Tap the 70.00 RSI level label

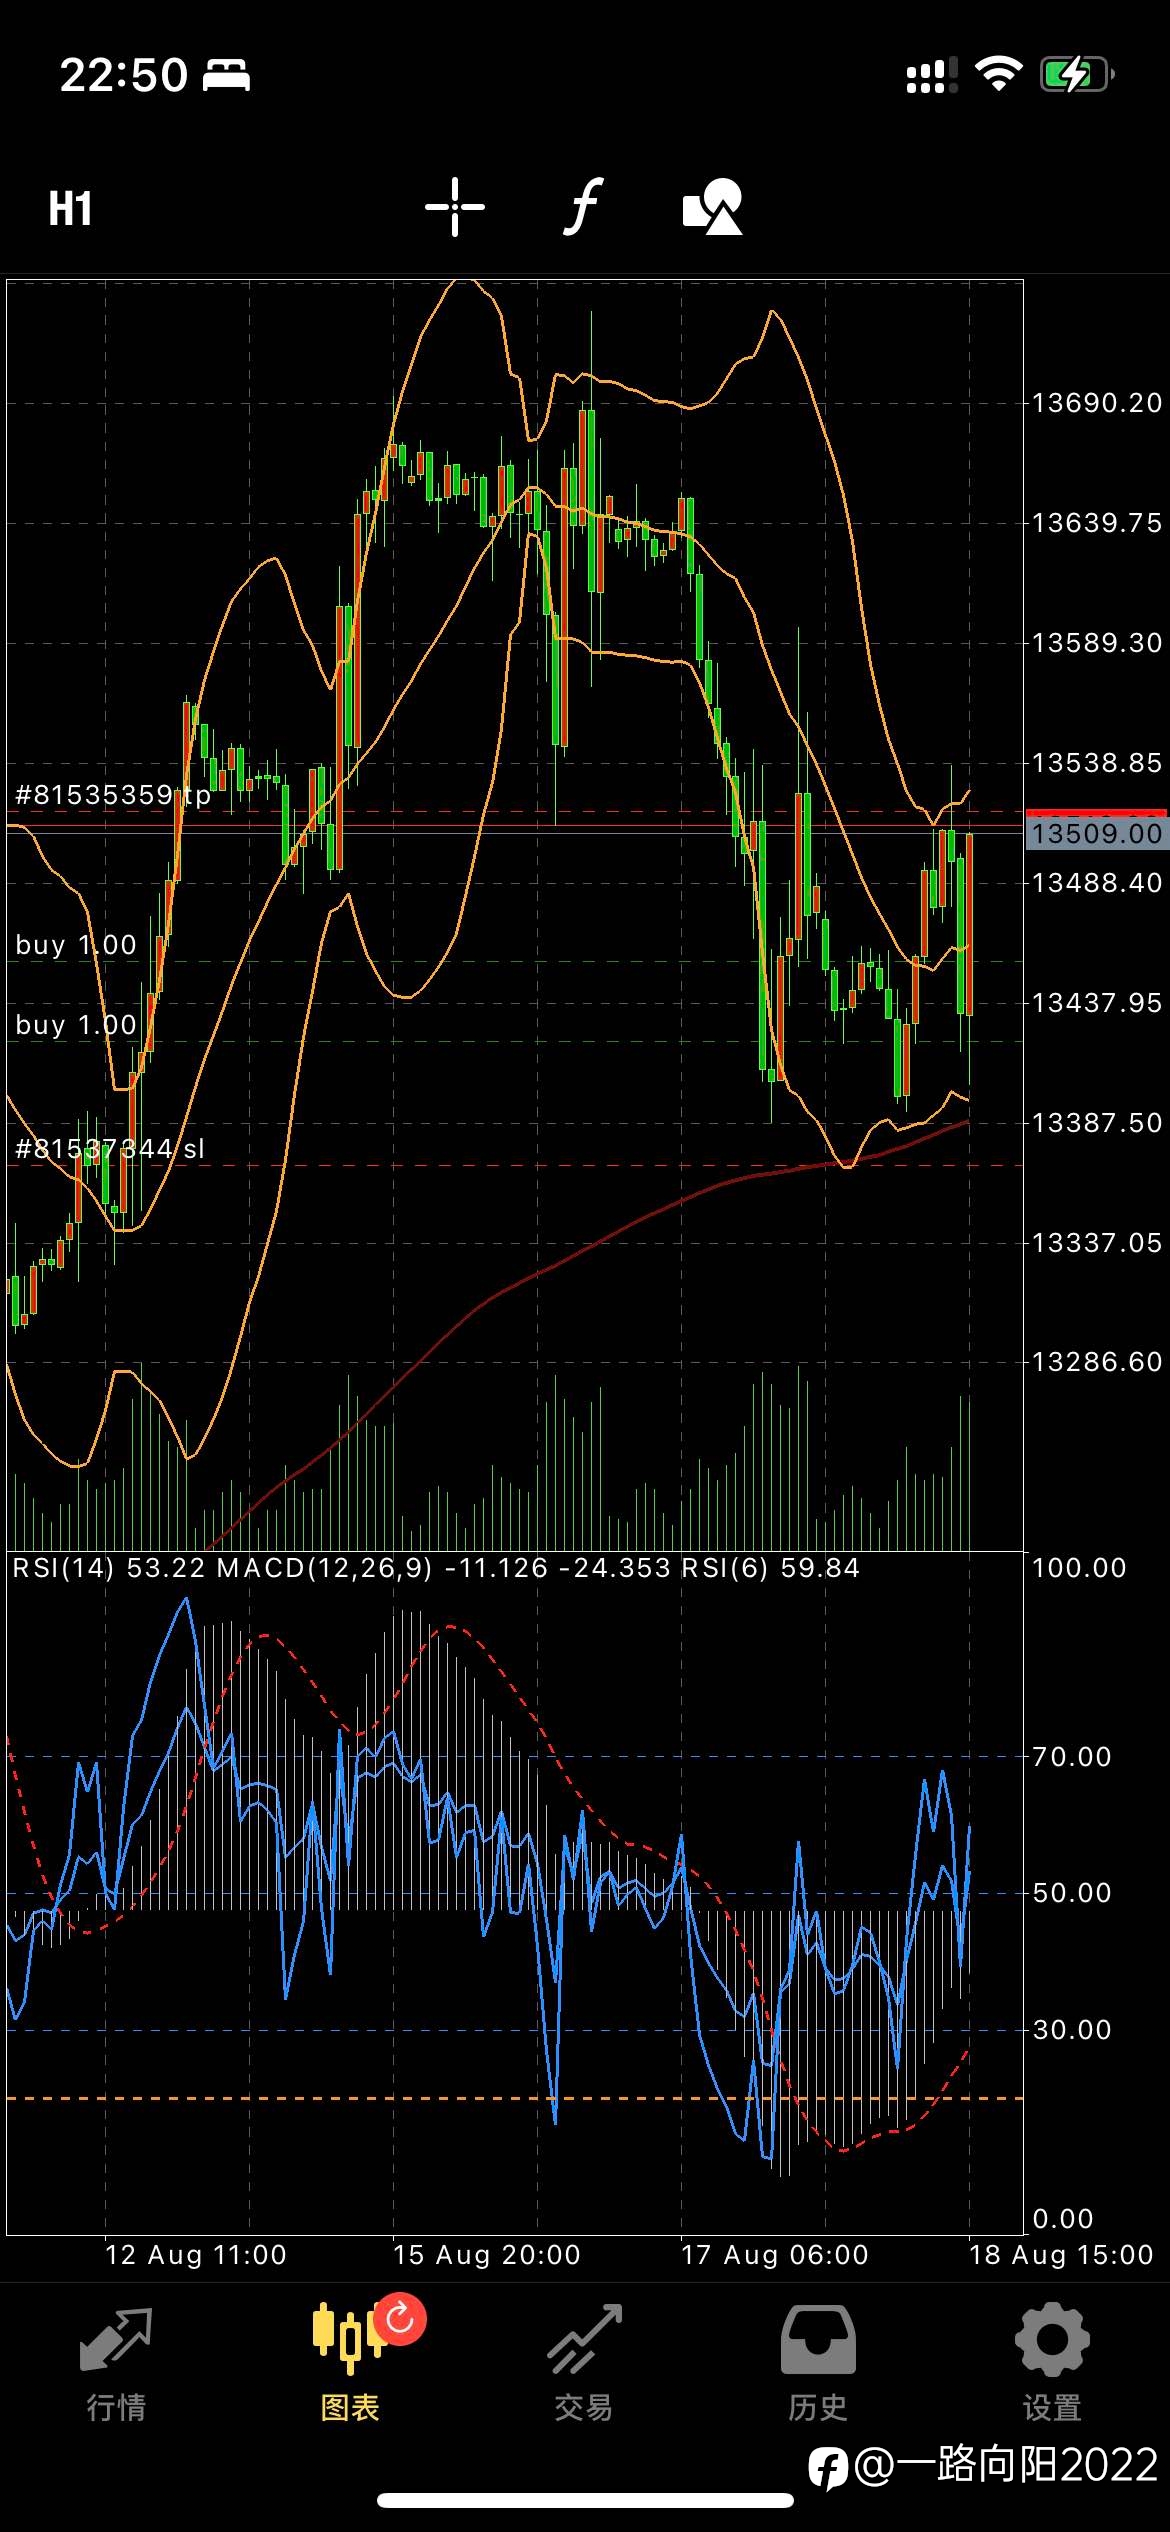click(1072, 1757)
